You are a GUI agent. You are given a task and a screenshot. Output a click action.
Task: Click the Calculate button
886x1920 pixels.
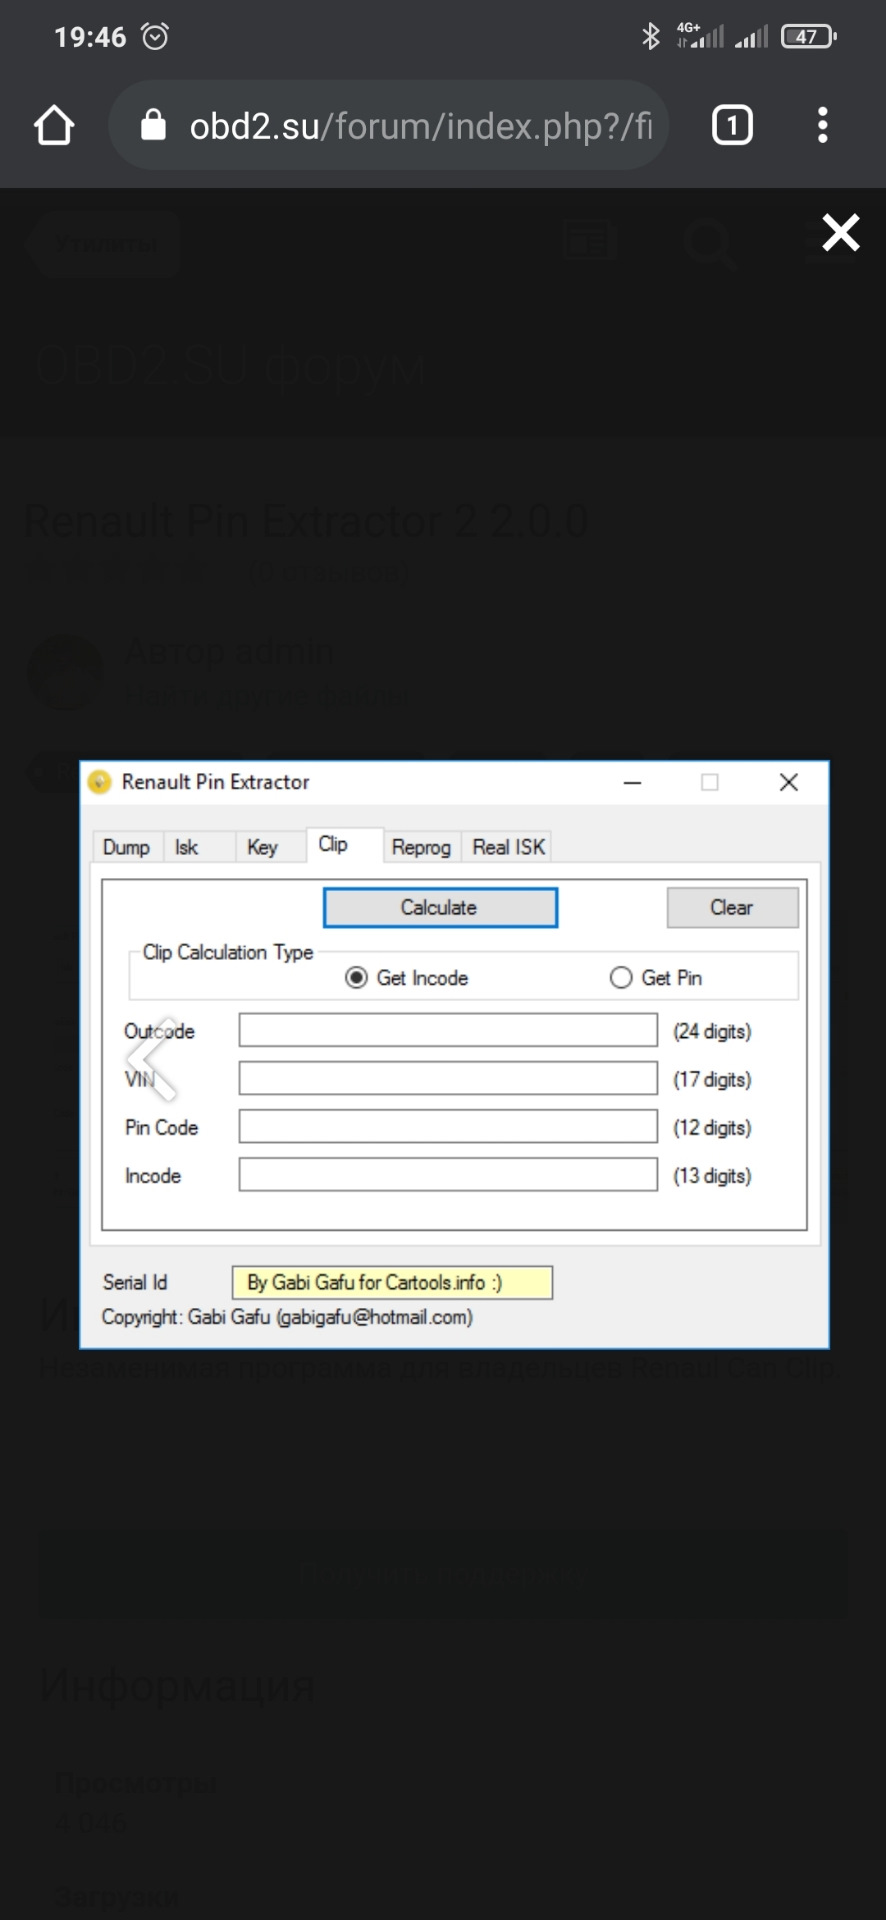point(440,907)
